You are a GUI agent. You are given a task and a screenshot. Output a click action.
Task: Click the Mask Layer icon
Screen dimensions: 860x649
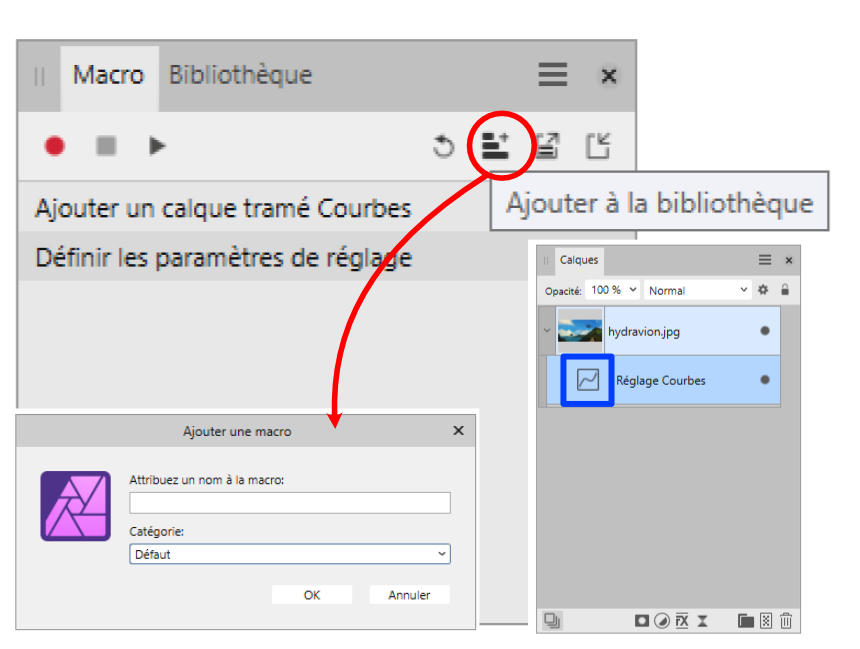[x=642, y=621]
